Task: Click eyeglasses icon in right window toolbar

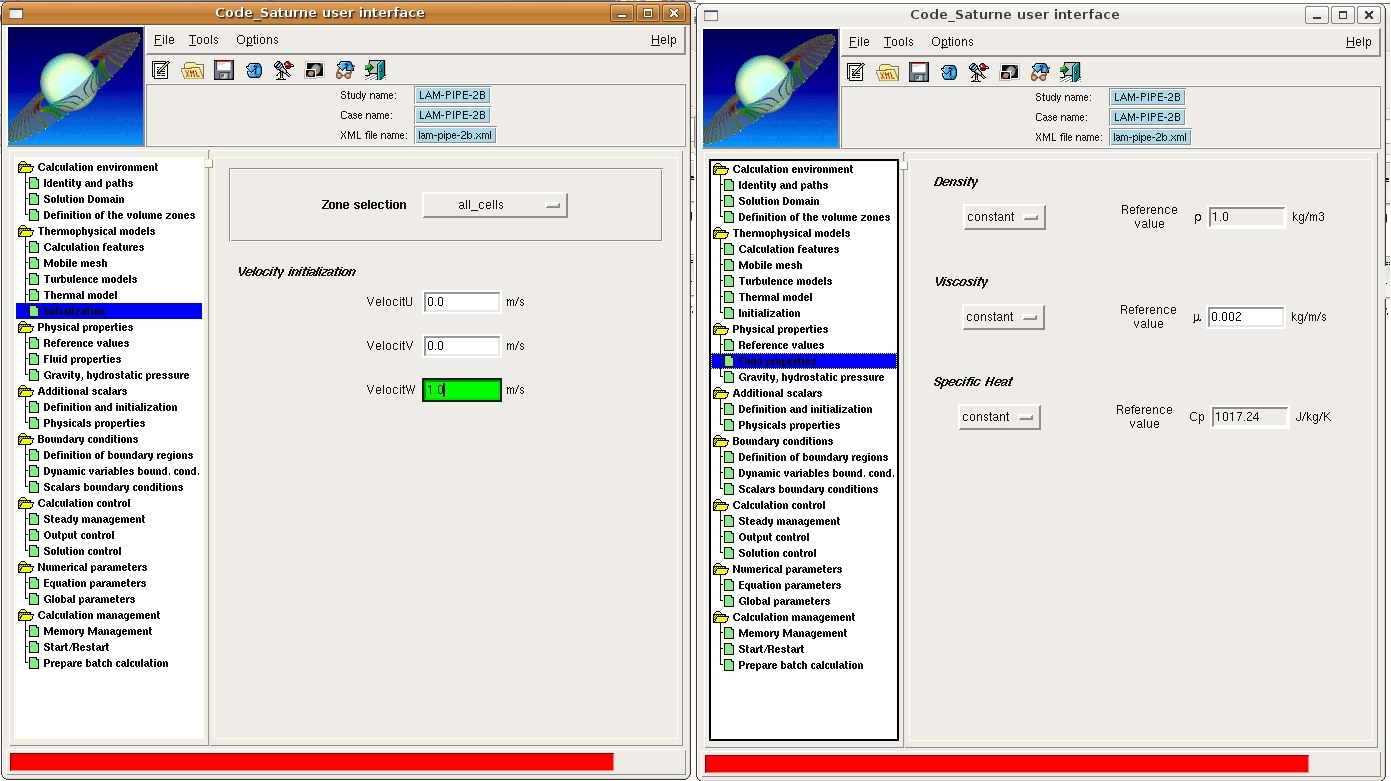Action: coord(1040,72)
